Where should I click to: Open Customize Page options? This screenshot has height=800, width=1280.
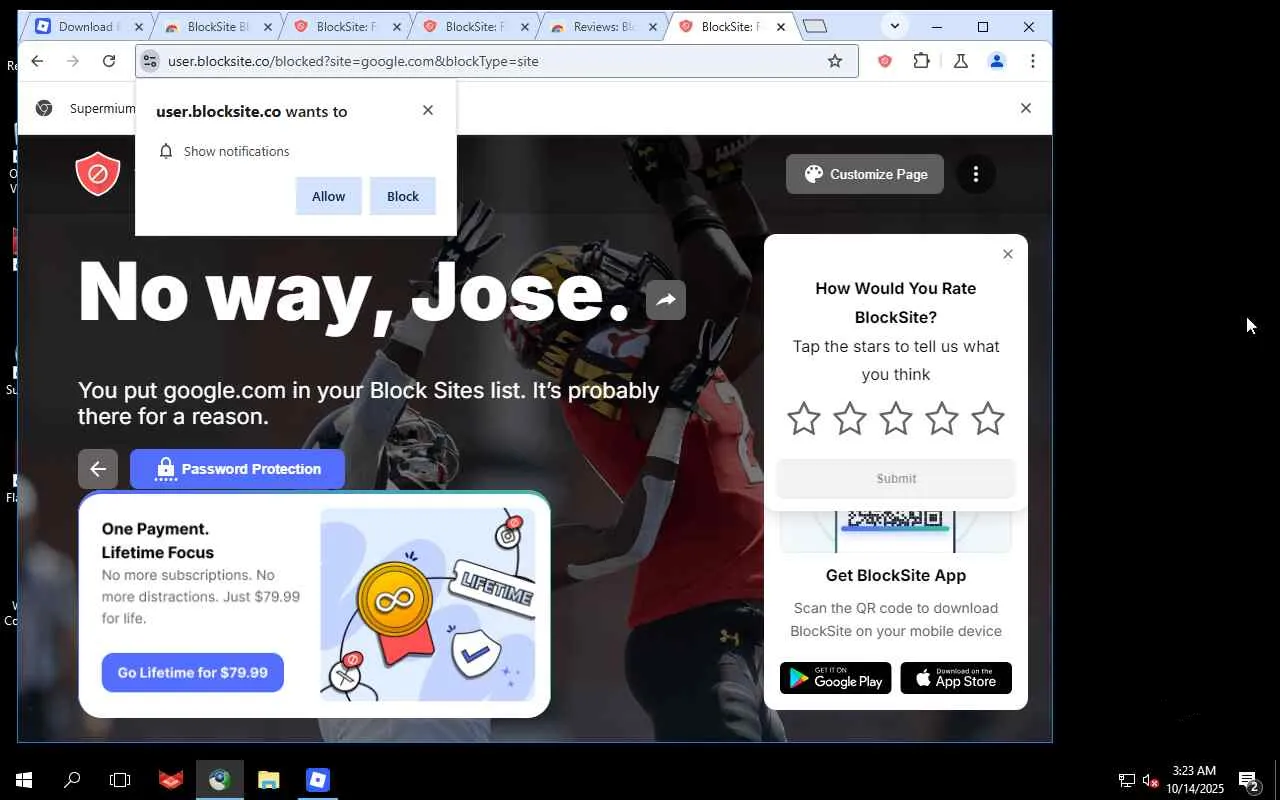[865, 174]
